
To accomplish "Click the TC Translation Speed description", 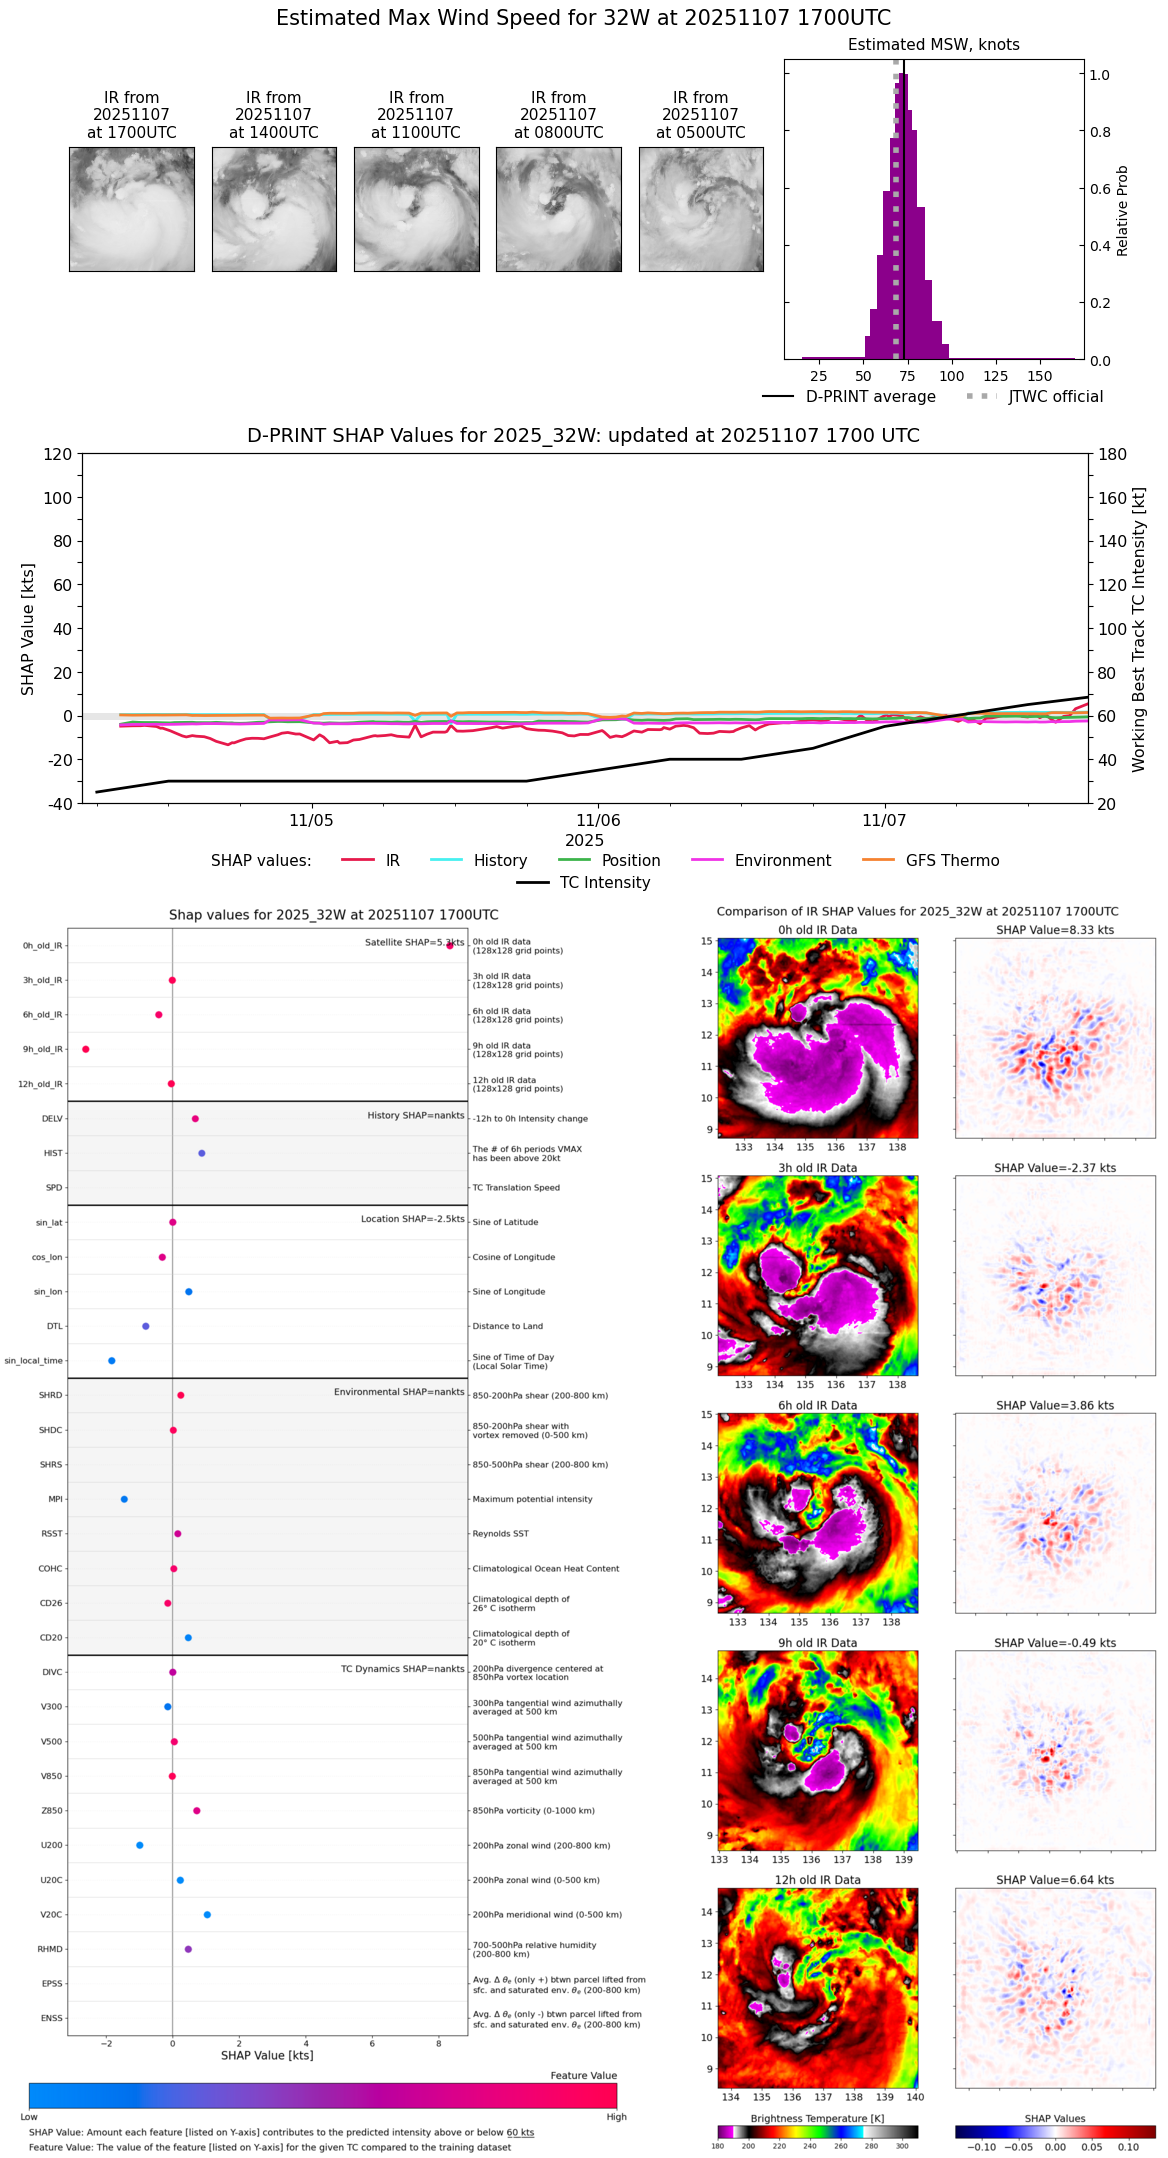I will pyautogui.click(x=516, y=1188).
